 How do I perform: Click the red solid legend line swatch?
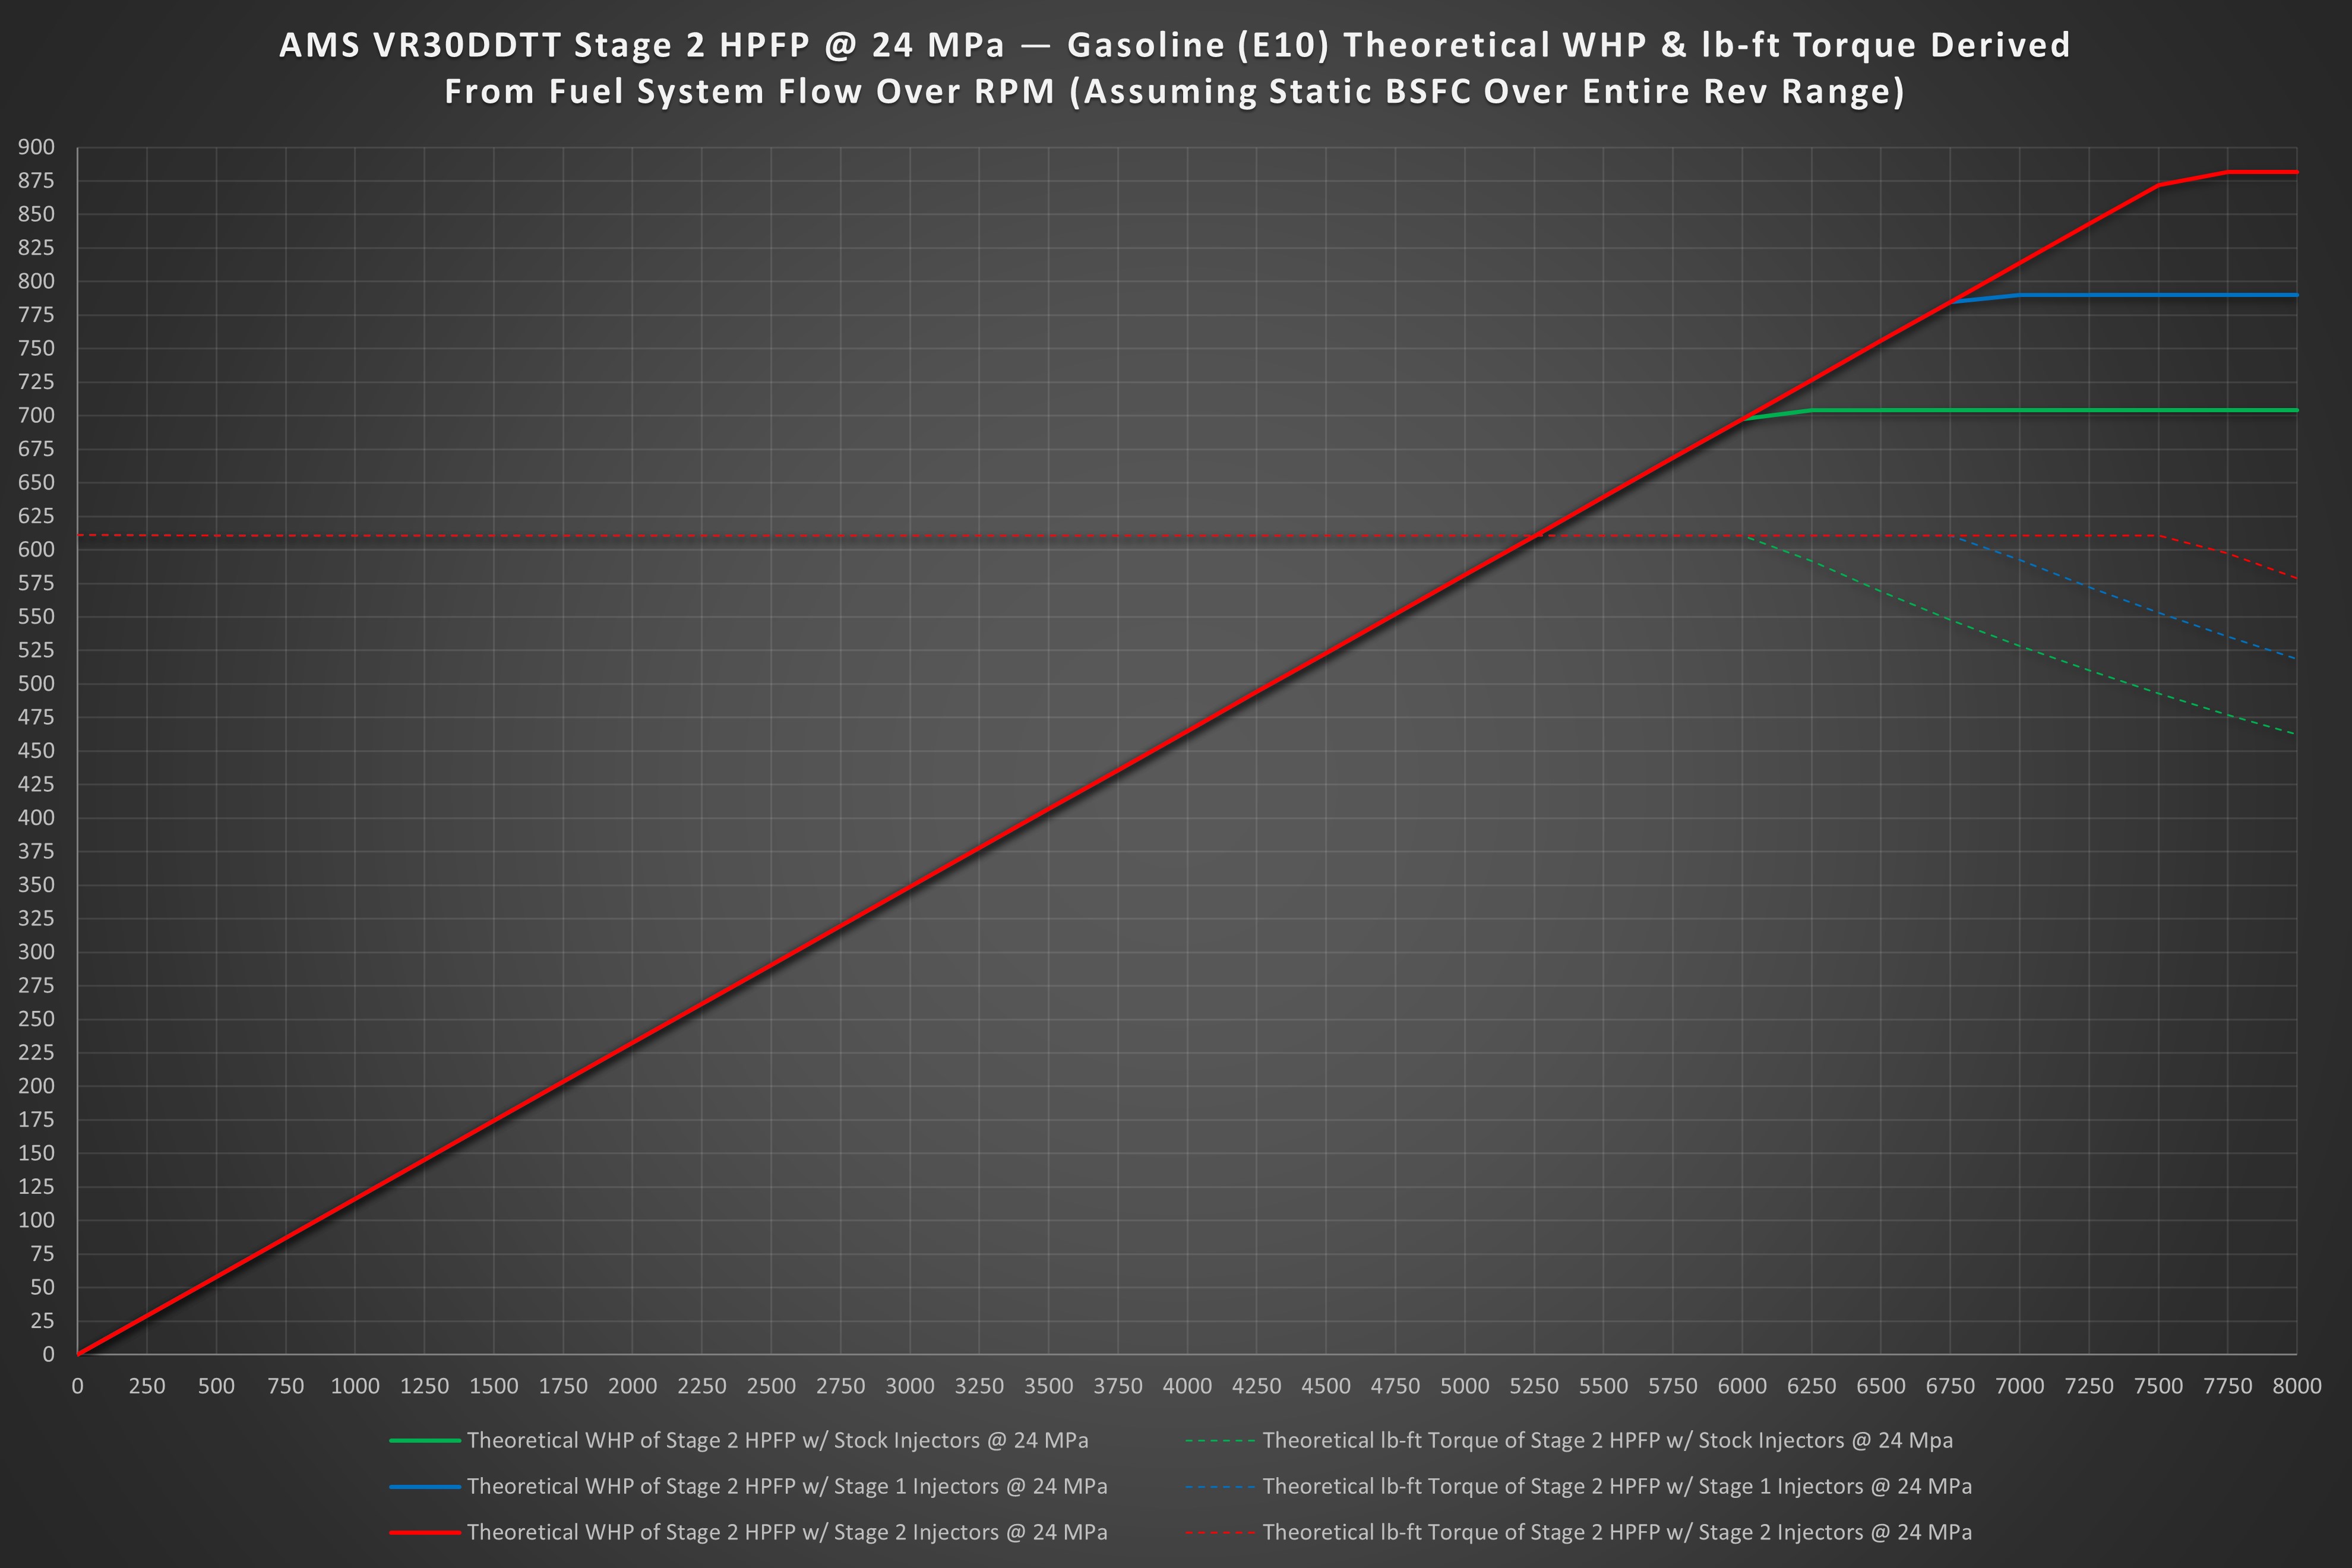point(425,1532)
